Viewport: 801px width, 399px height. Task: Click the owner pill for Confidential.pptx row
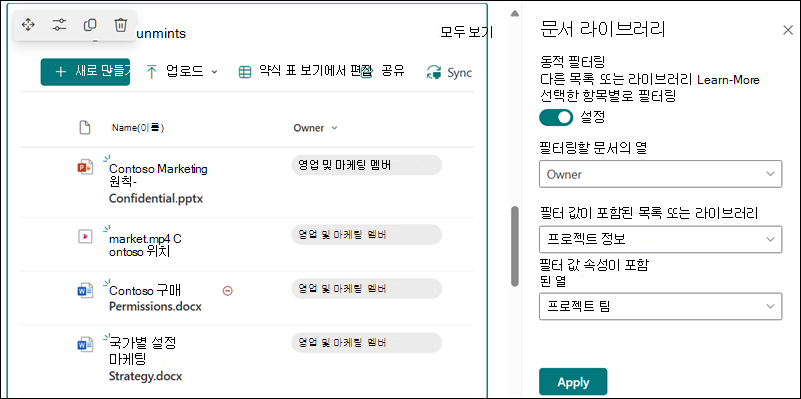(x=366, y=165)
